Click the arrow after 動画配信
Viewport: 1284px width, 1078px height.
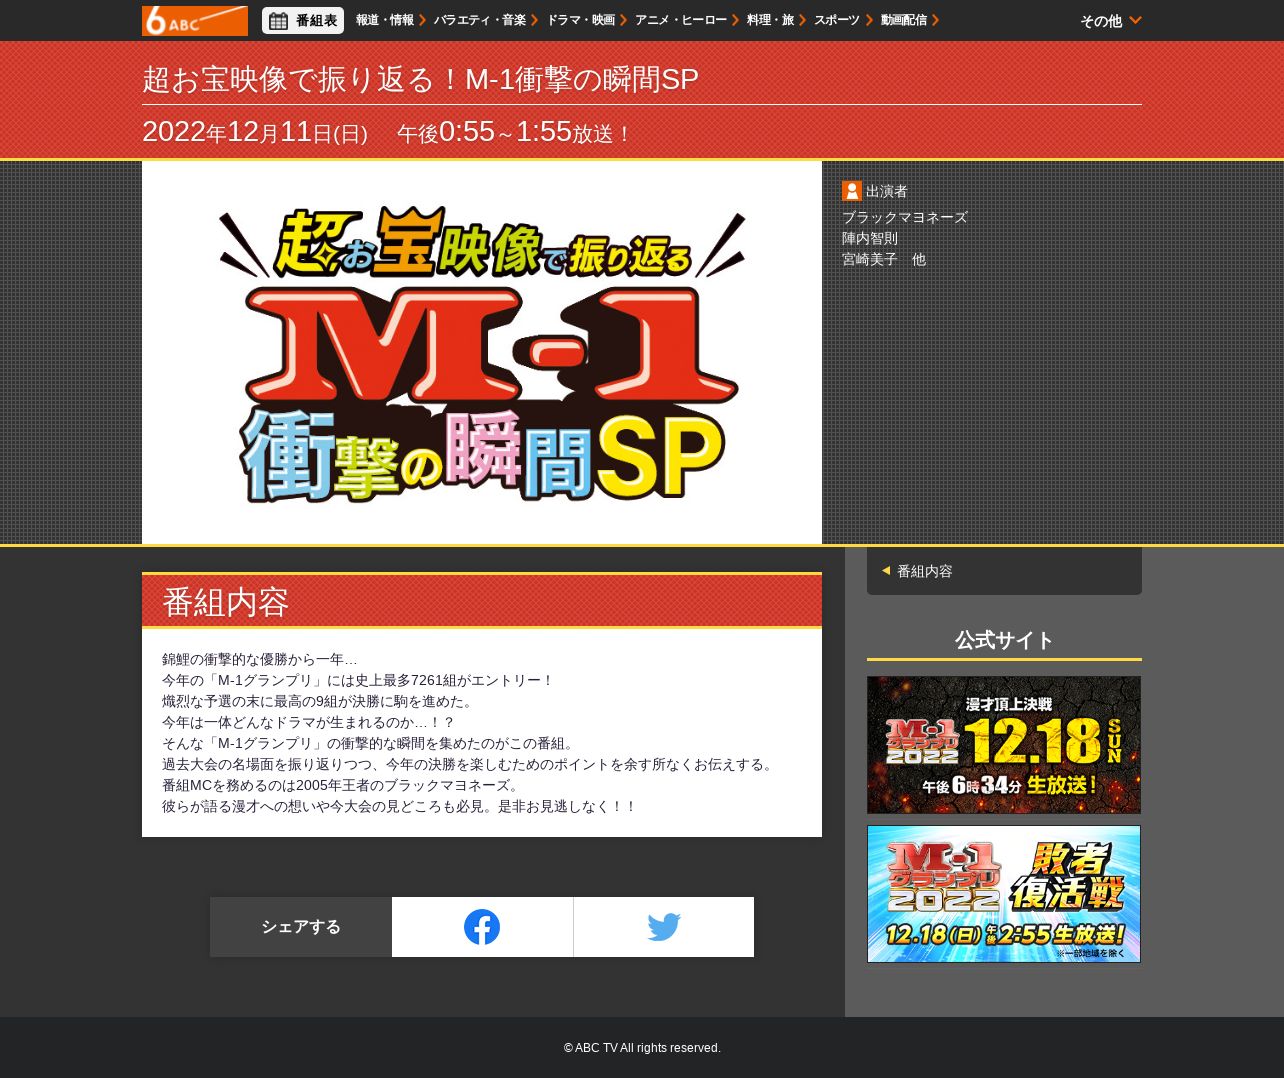pos(936,20)
